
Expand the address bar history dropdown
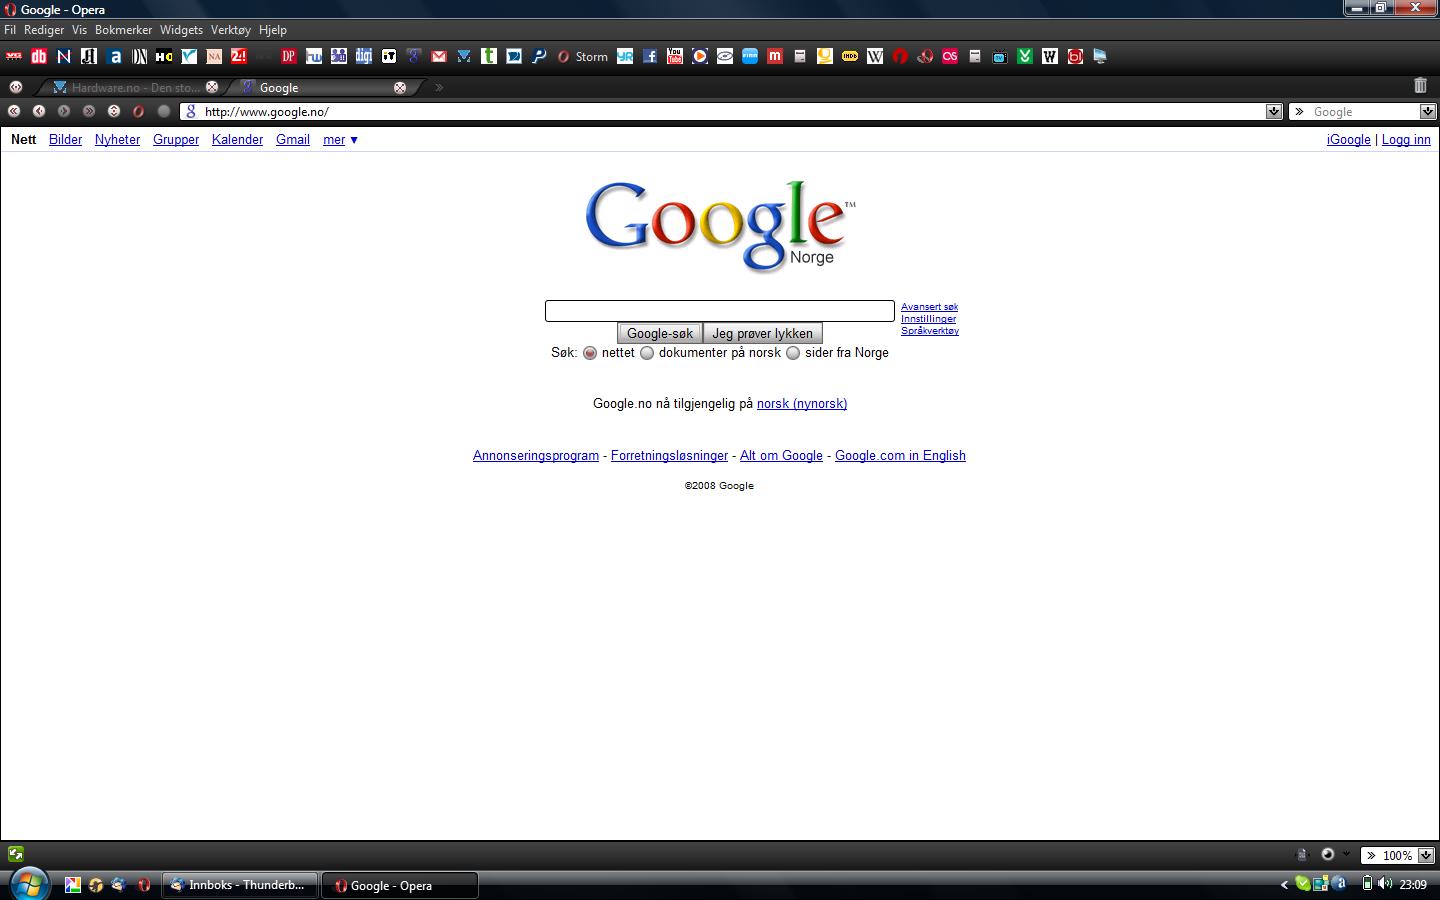(x=1274, y=111)
